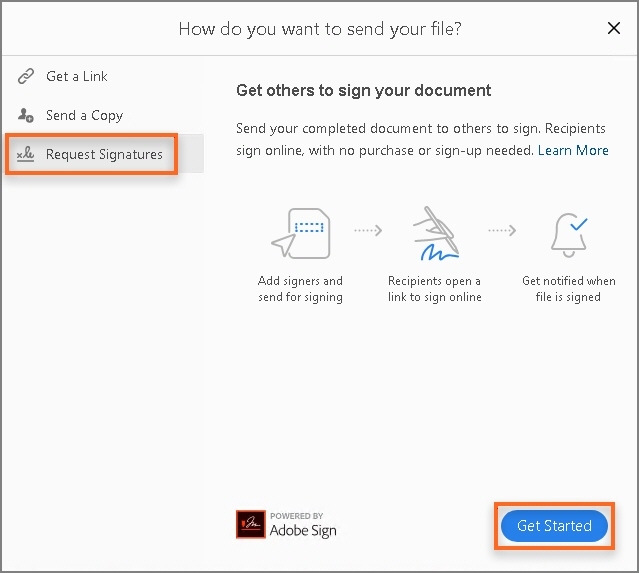Click the 'Powered by Adobe Sign' text
The height and width of the screenshot is (573, 639).
click(303, 526)
